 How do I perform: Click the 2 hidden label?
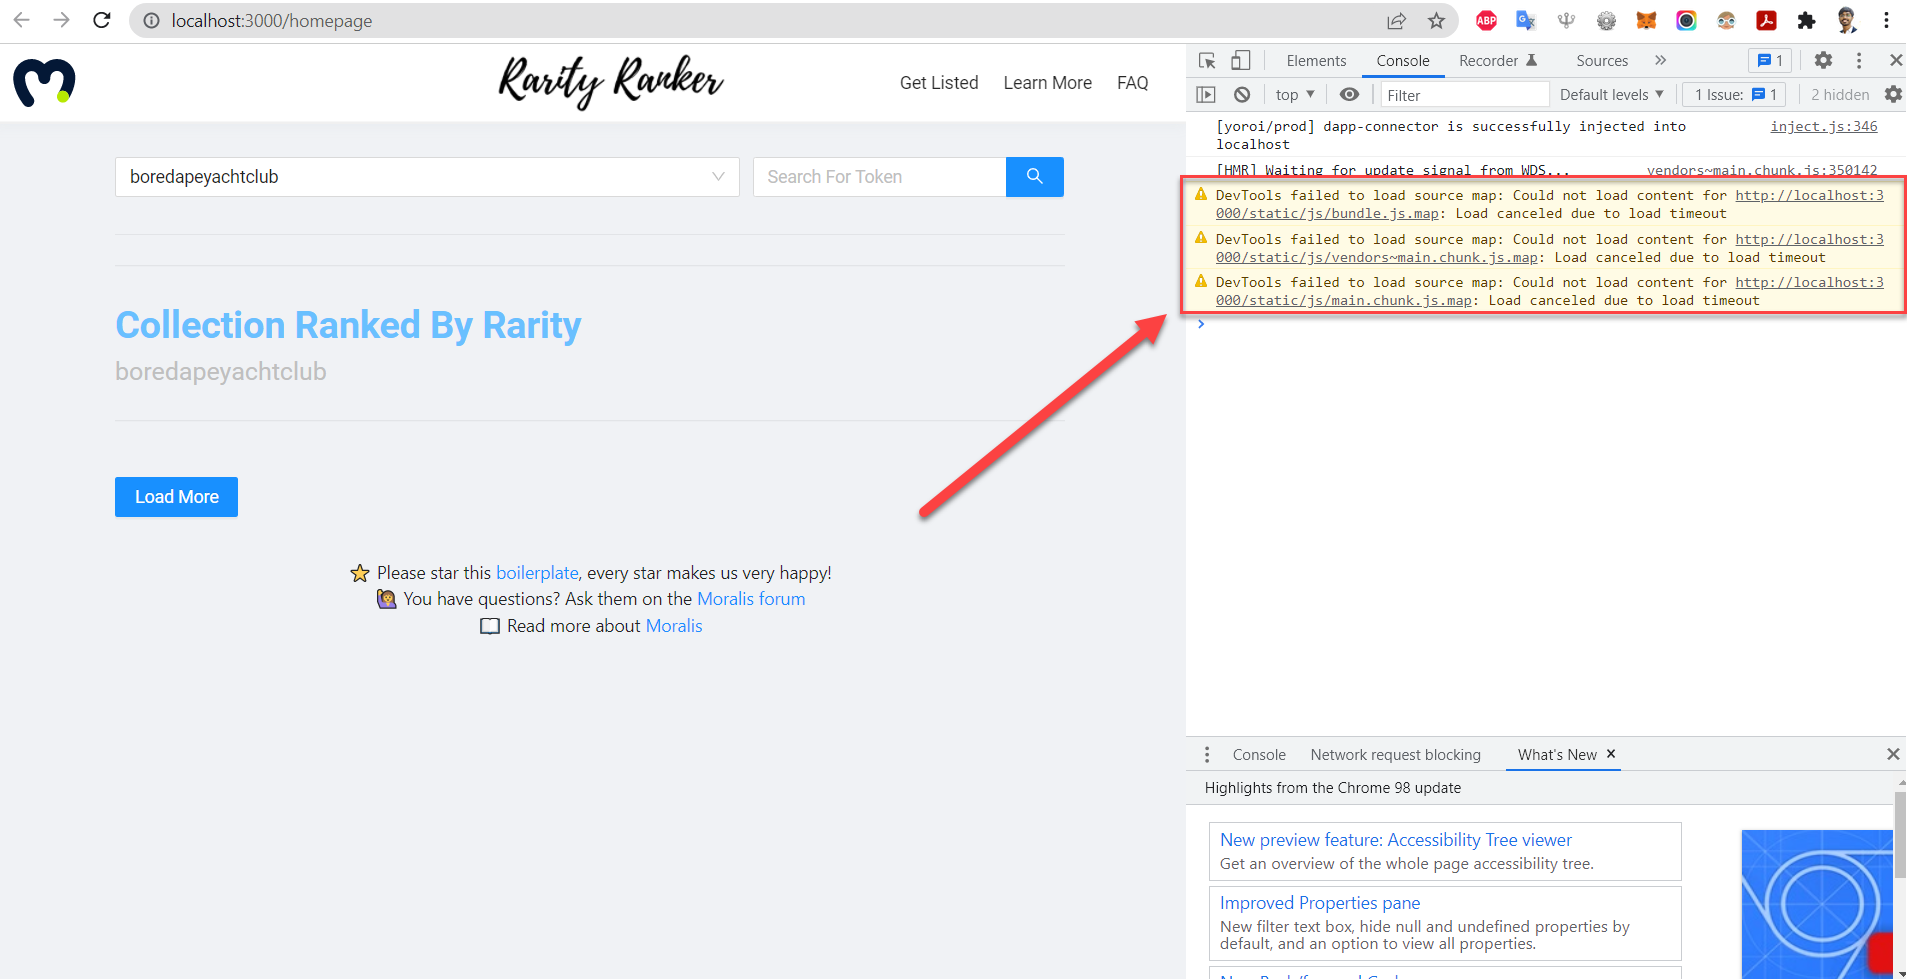click(1840, 95)
